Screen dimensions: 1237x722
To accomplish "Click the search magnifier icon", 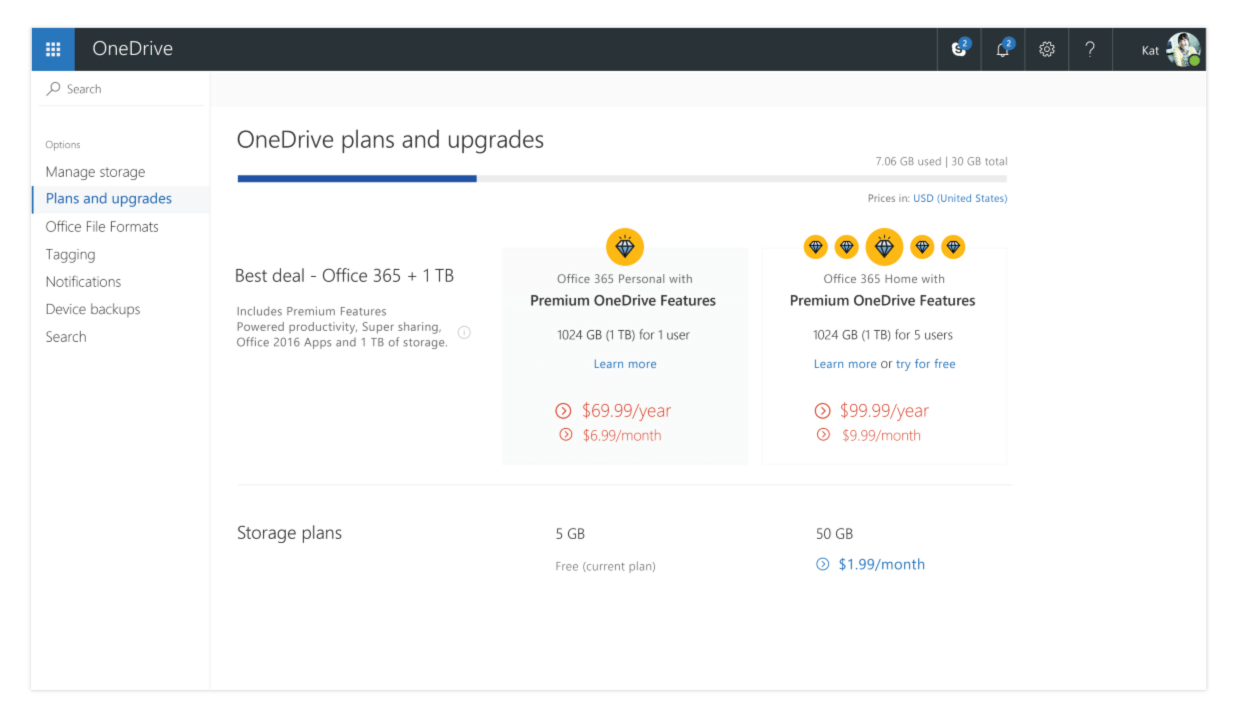I will 53,89.
